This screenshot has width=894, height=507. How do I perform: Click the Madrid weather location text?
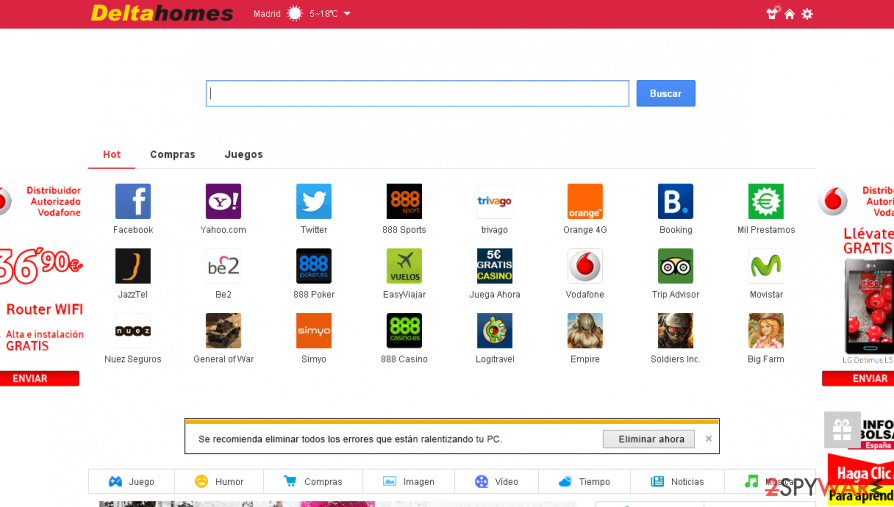tap(267, 14)
